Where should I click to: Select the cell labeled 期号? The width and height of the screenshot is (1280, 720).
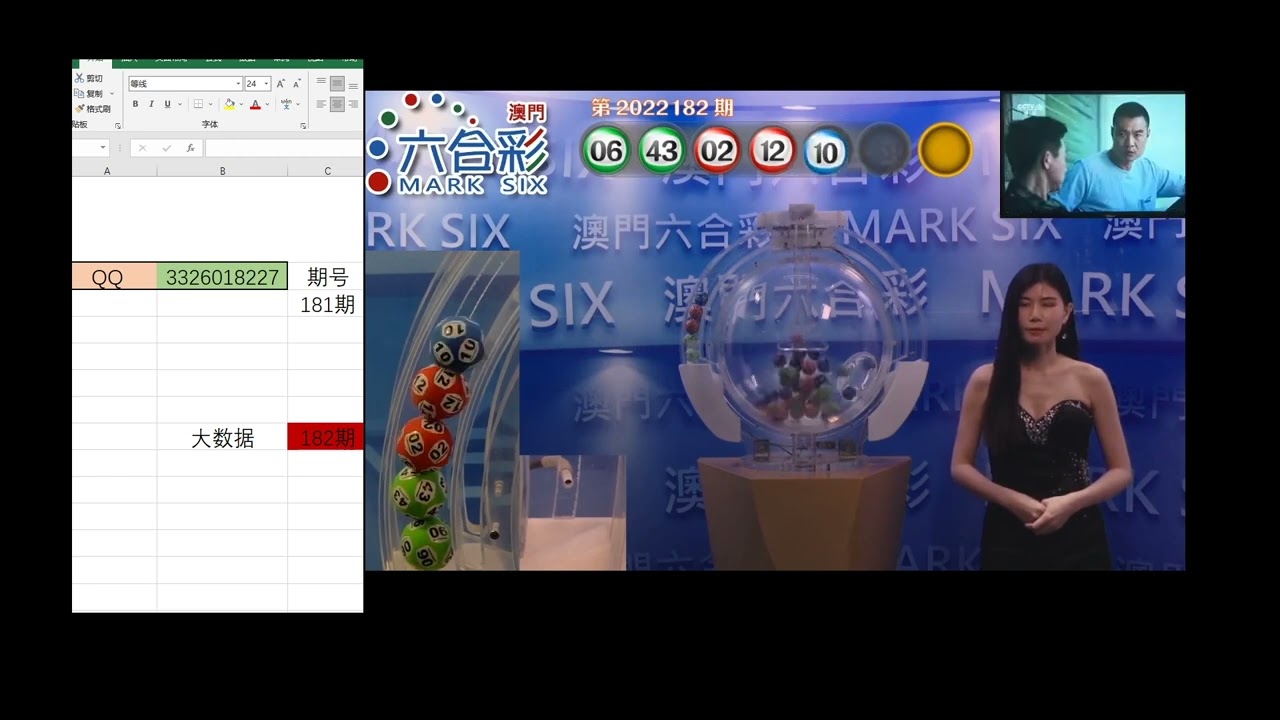[325, 277]
